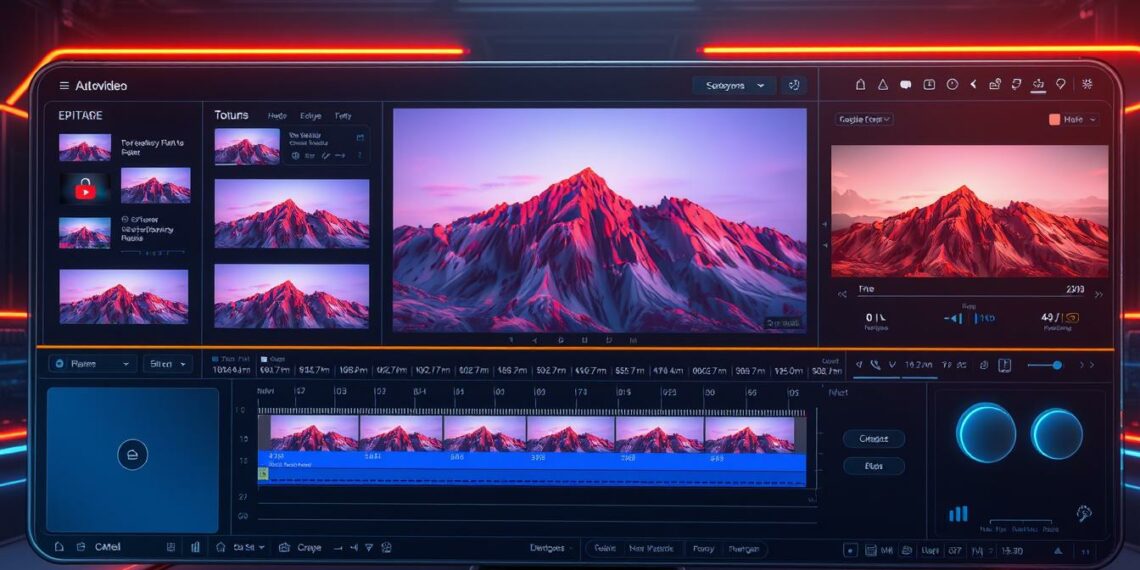Click the right smaller blue knob

pos(1057,434)
